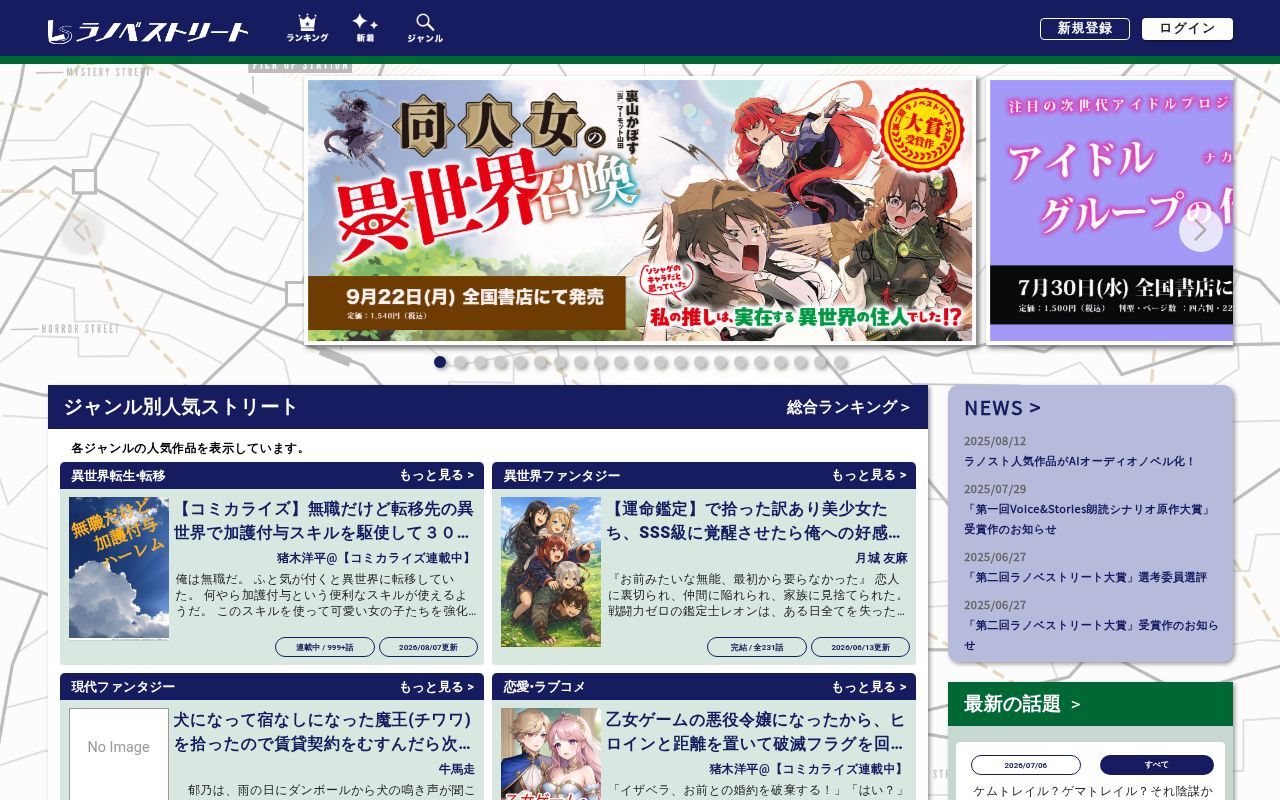Open the ジャンル magnifier icon
Viewport: 1280px width, 800px height.
click(x=425, y=28)
